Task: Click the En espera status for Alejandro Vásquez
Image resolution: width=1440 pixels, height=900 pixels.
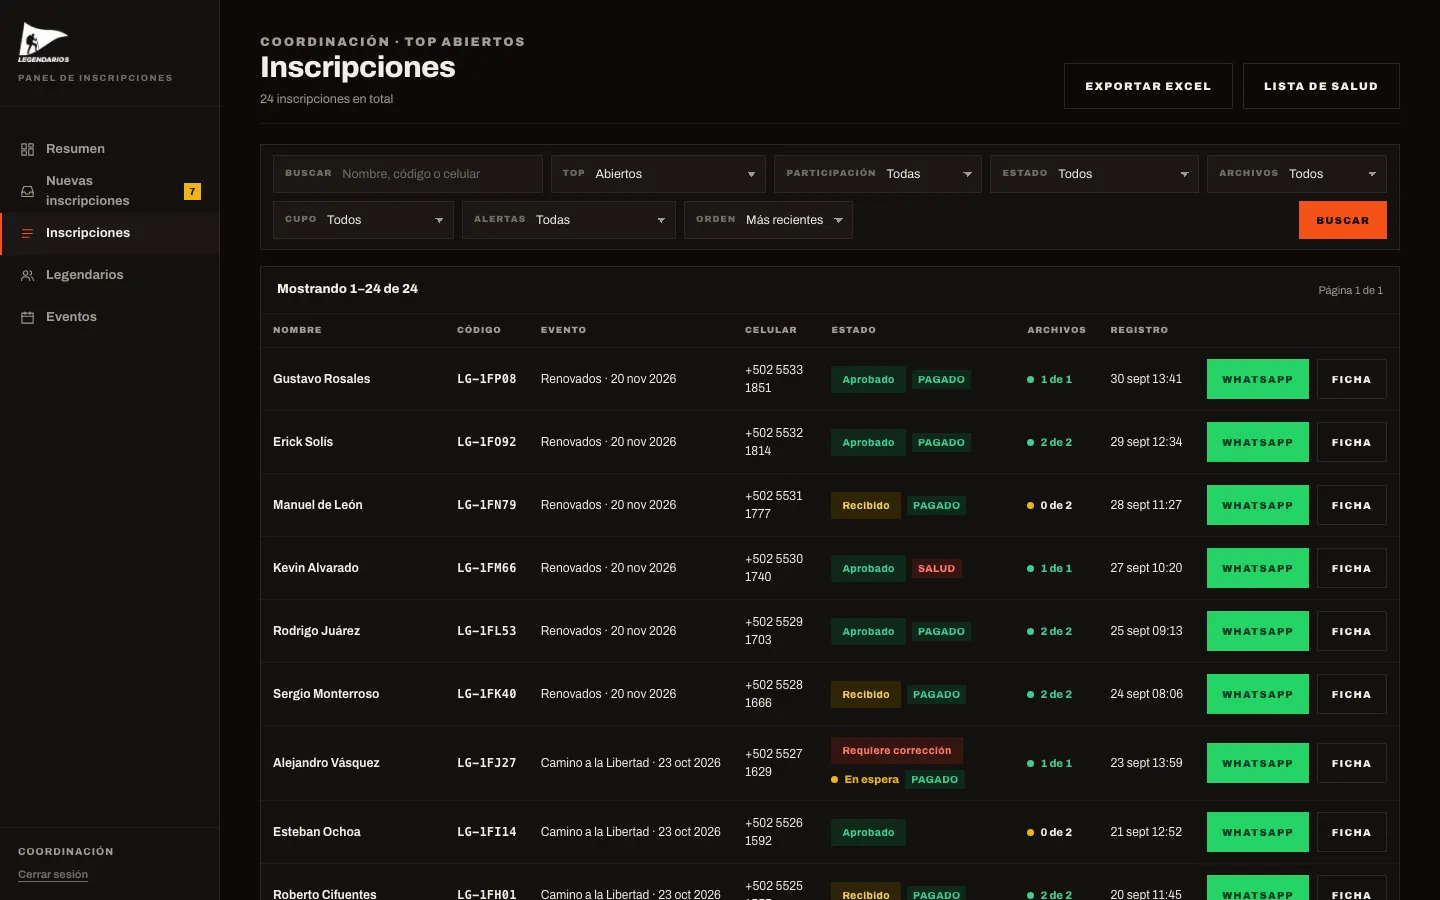Action: click(x=865, y=779)
